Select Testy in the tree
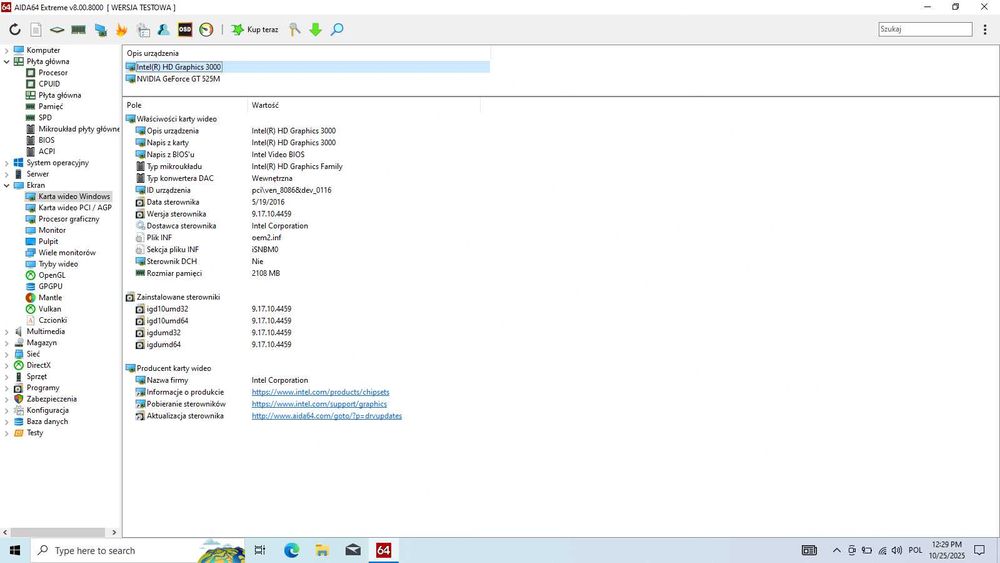Screen dimensions: 1000x563 coord(34,433)
